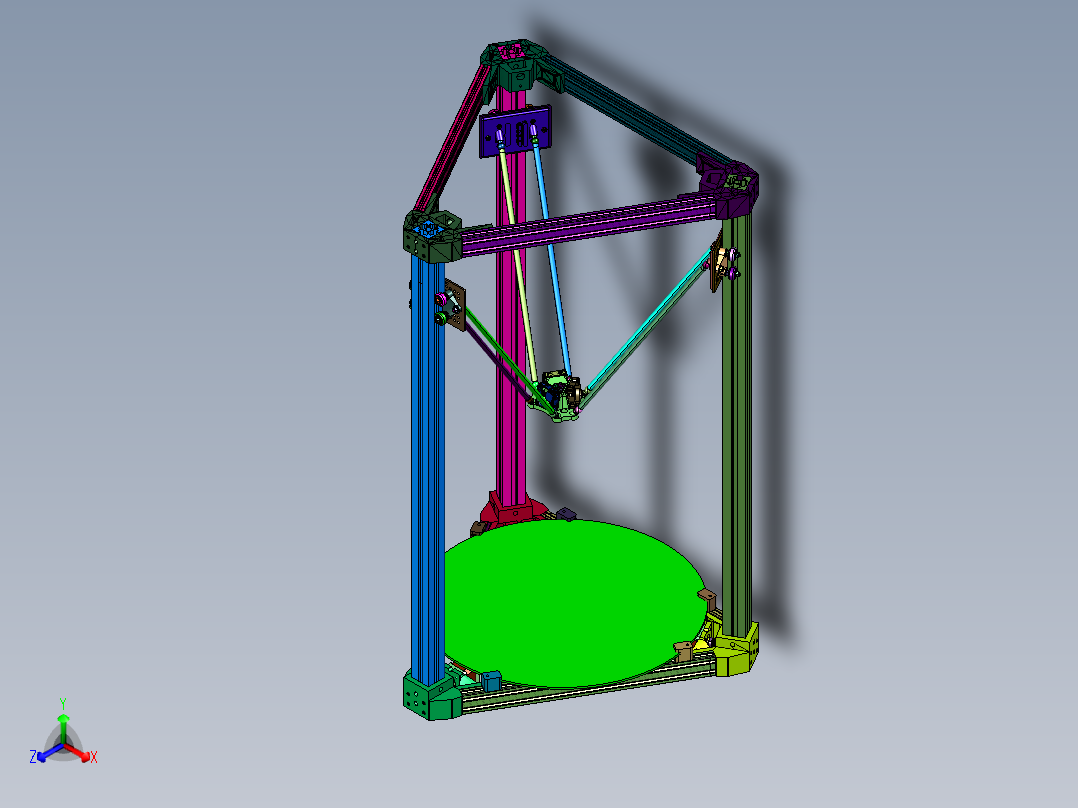Image resolution: width=1078 pixels, height=808 pixels.
Task: Select the indigo carriage plate on magenta column
Action: [x=516, y=131]
